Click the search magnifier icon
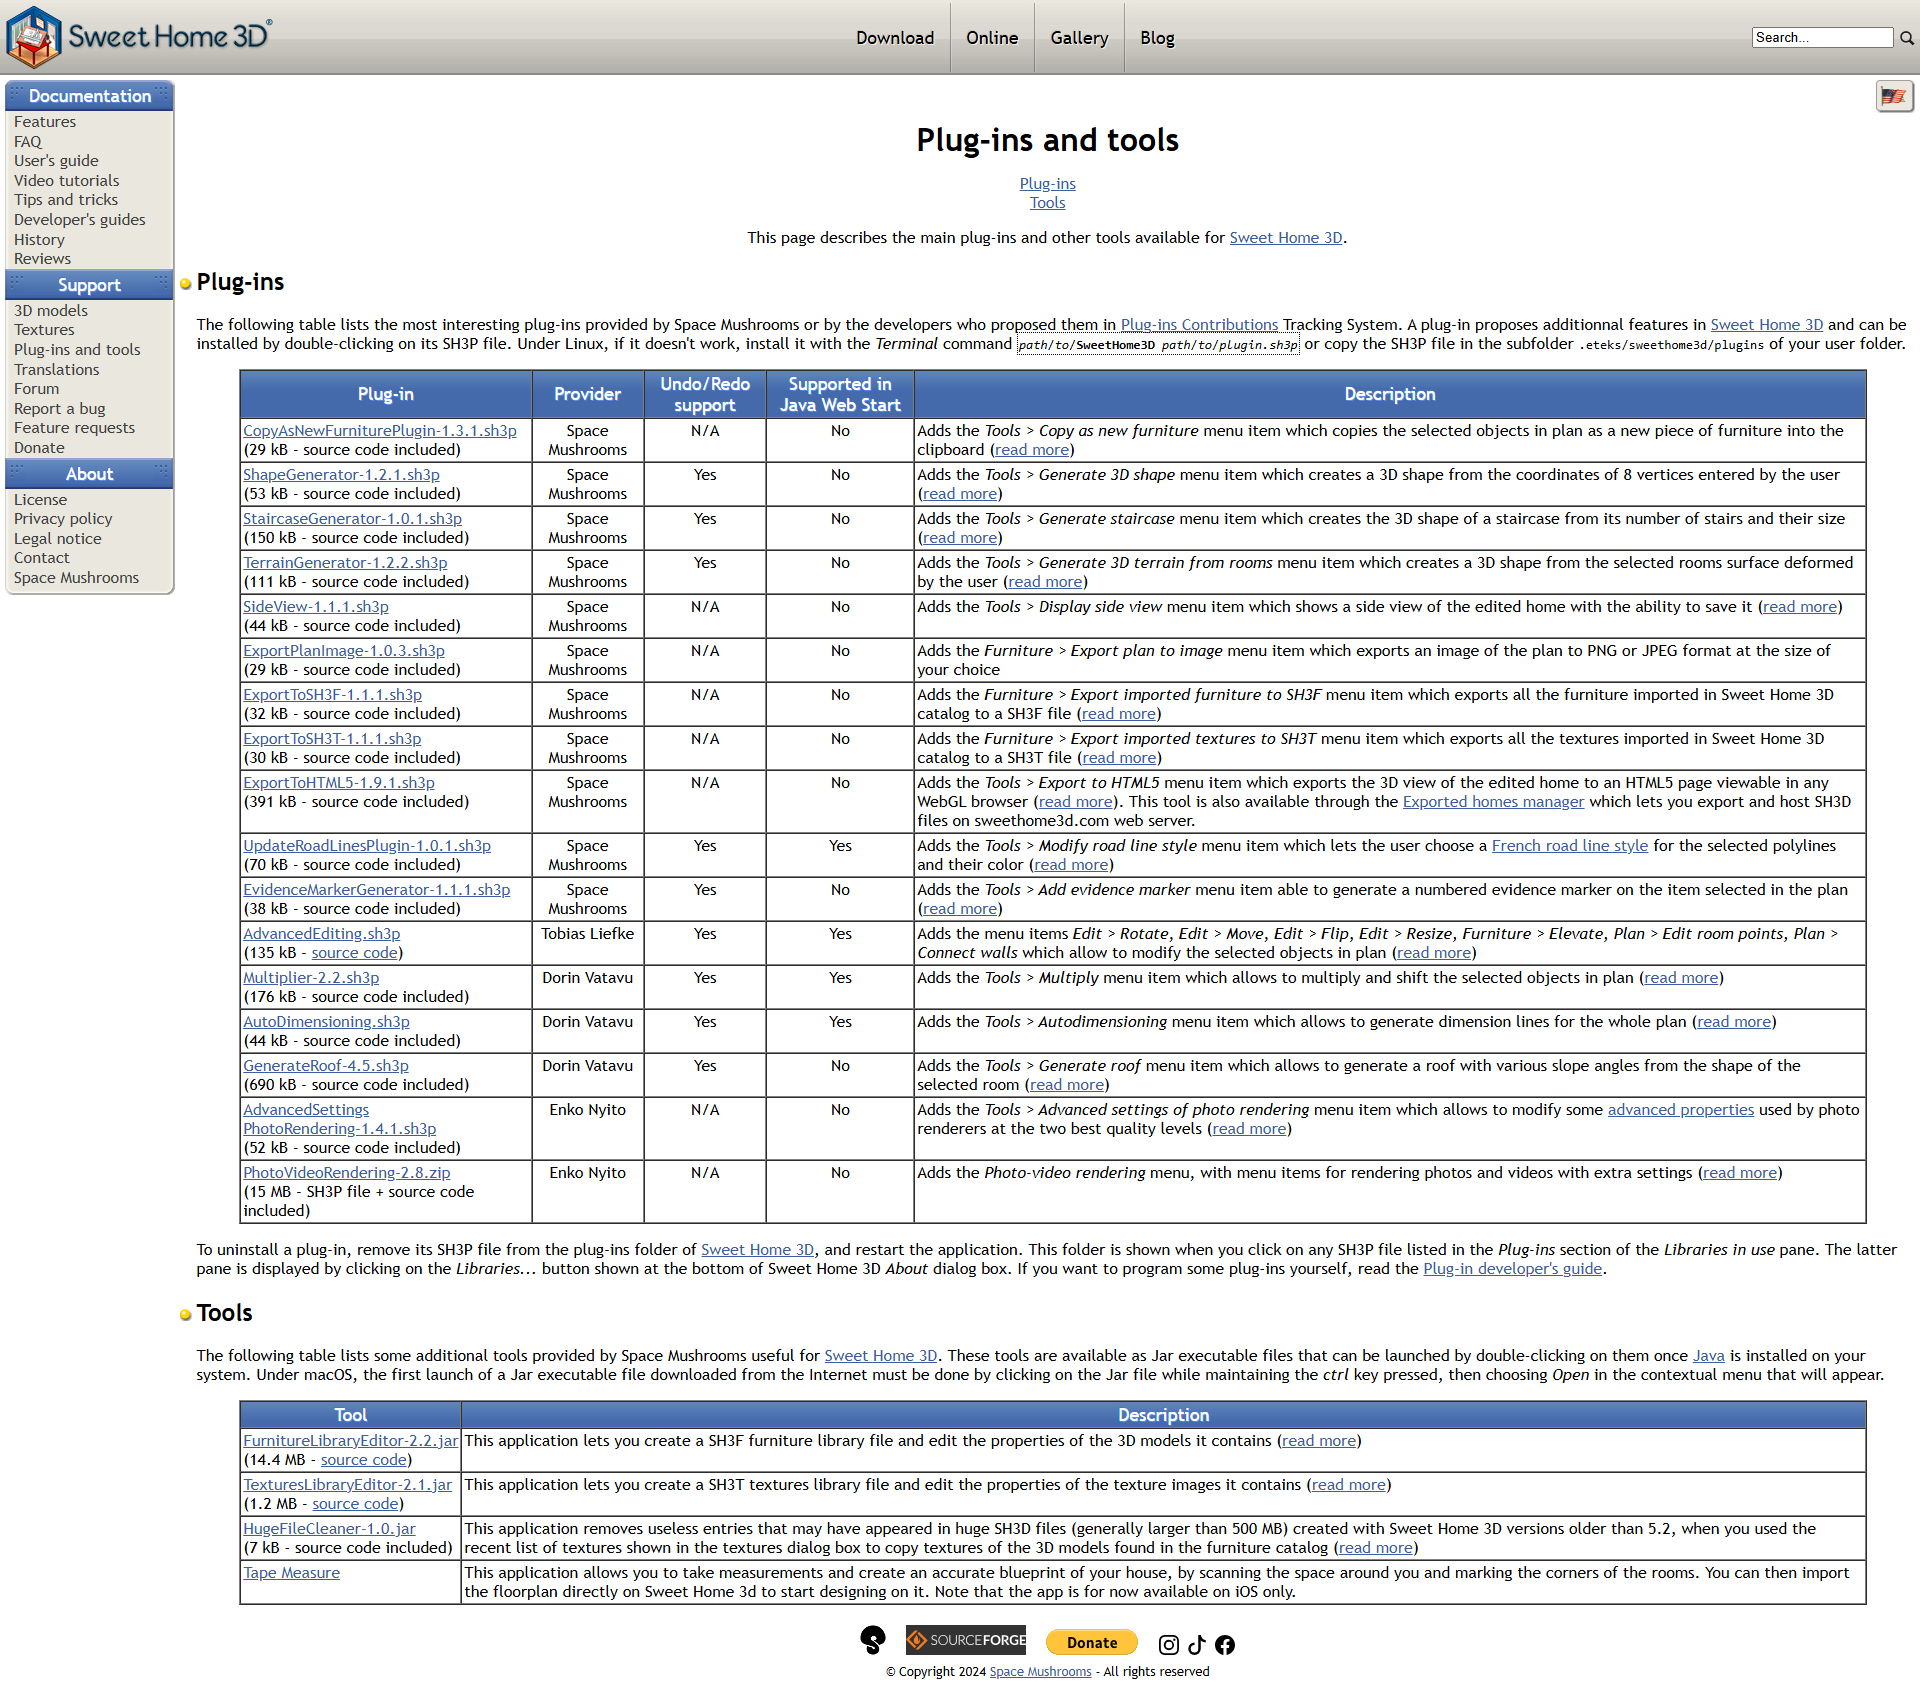 (1907, 38)
